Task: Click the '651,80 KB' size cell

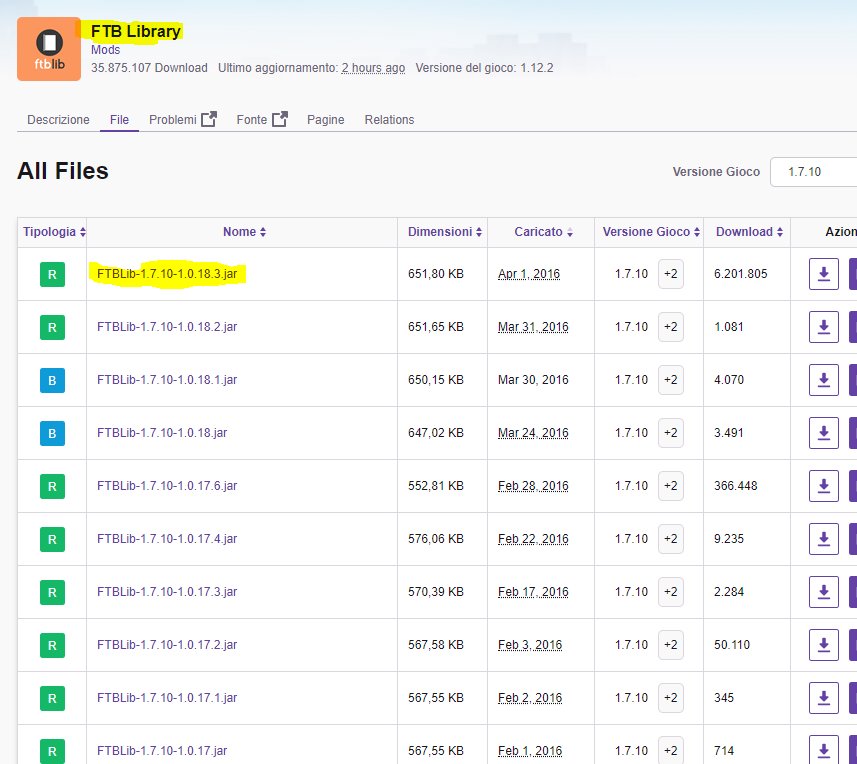Action: tap(436, 274)
